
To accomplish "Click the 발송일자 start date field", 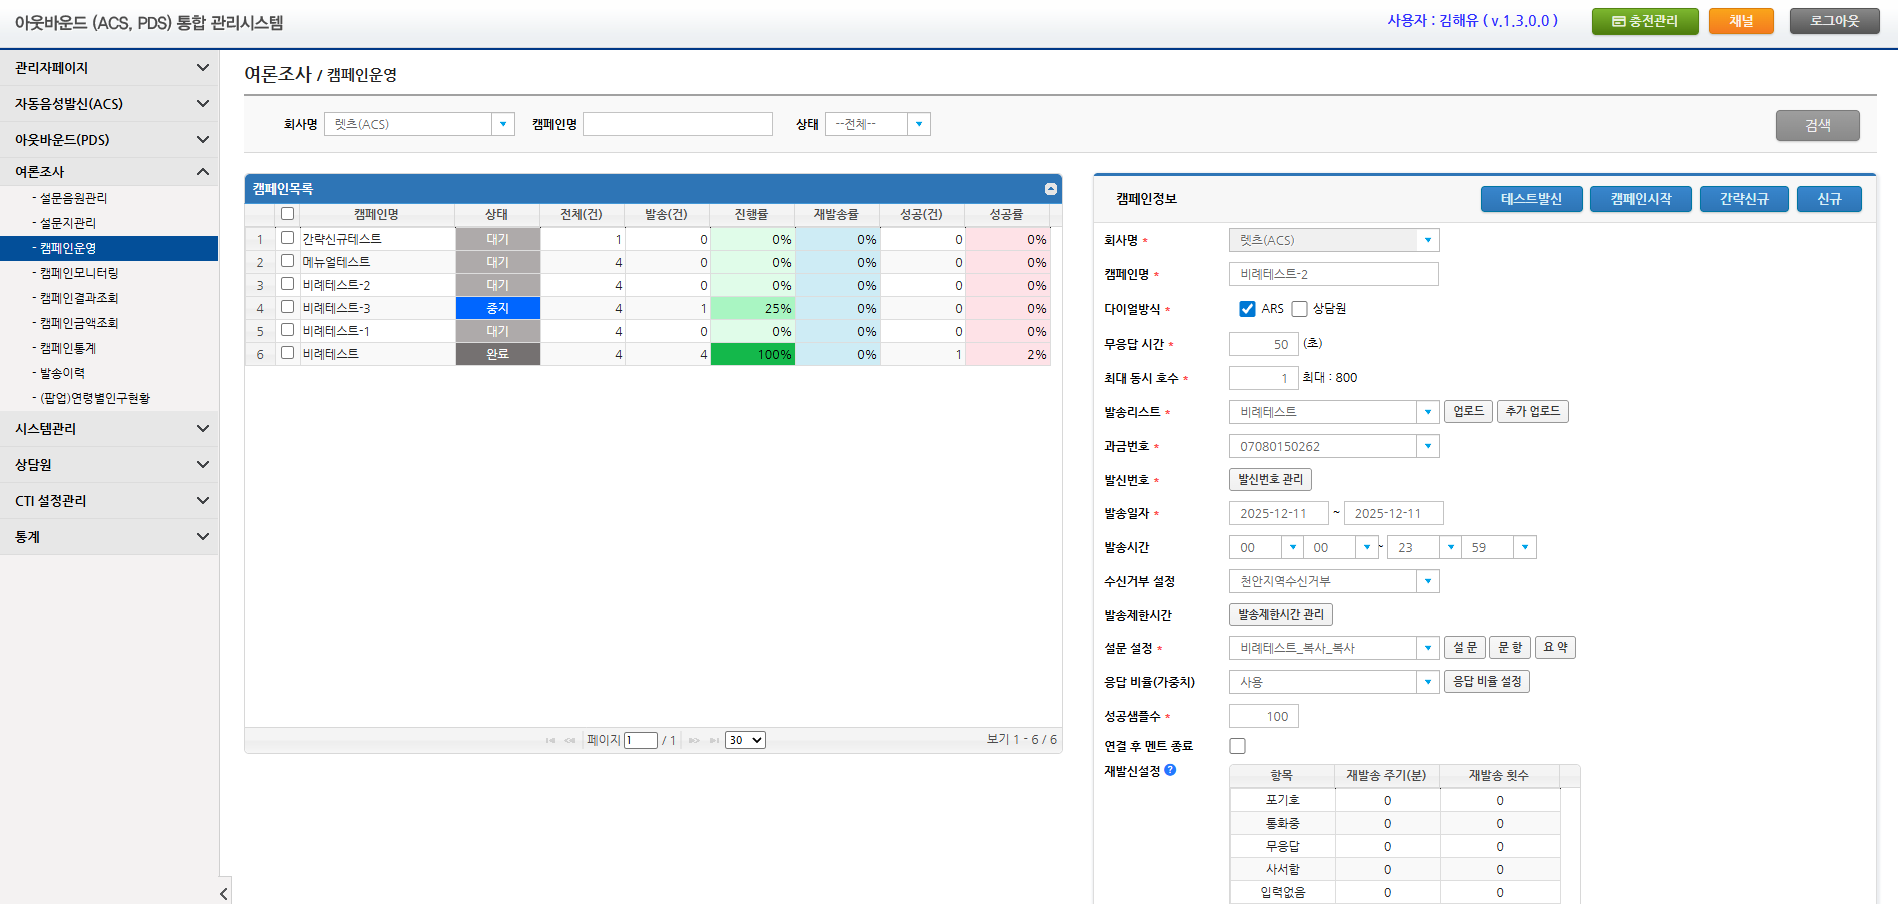I will tap(1278, 513).
